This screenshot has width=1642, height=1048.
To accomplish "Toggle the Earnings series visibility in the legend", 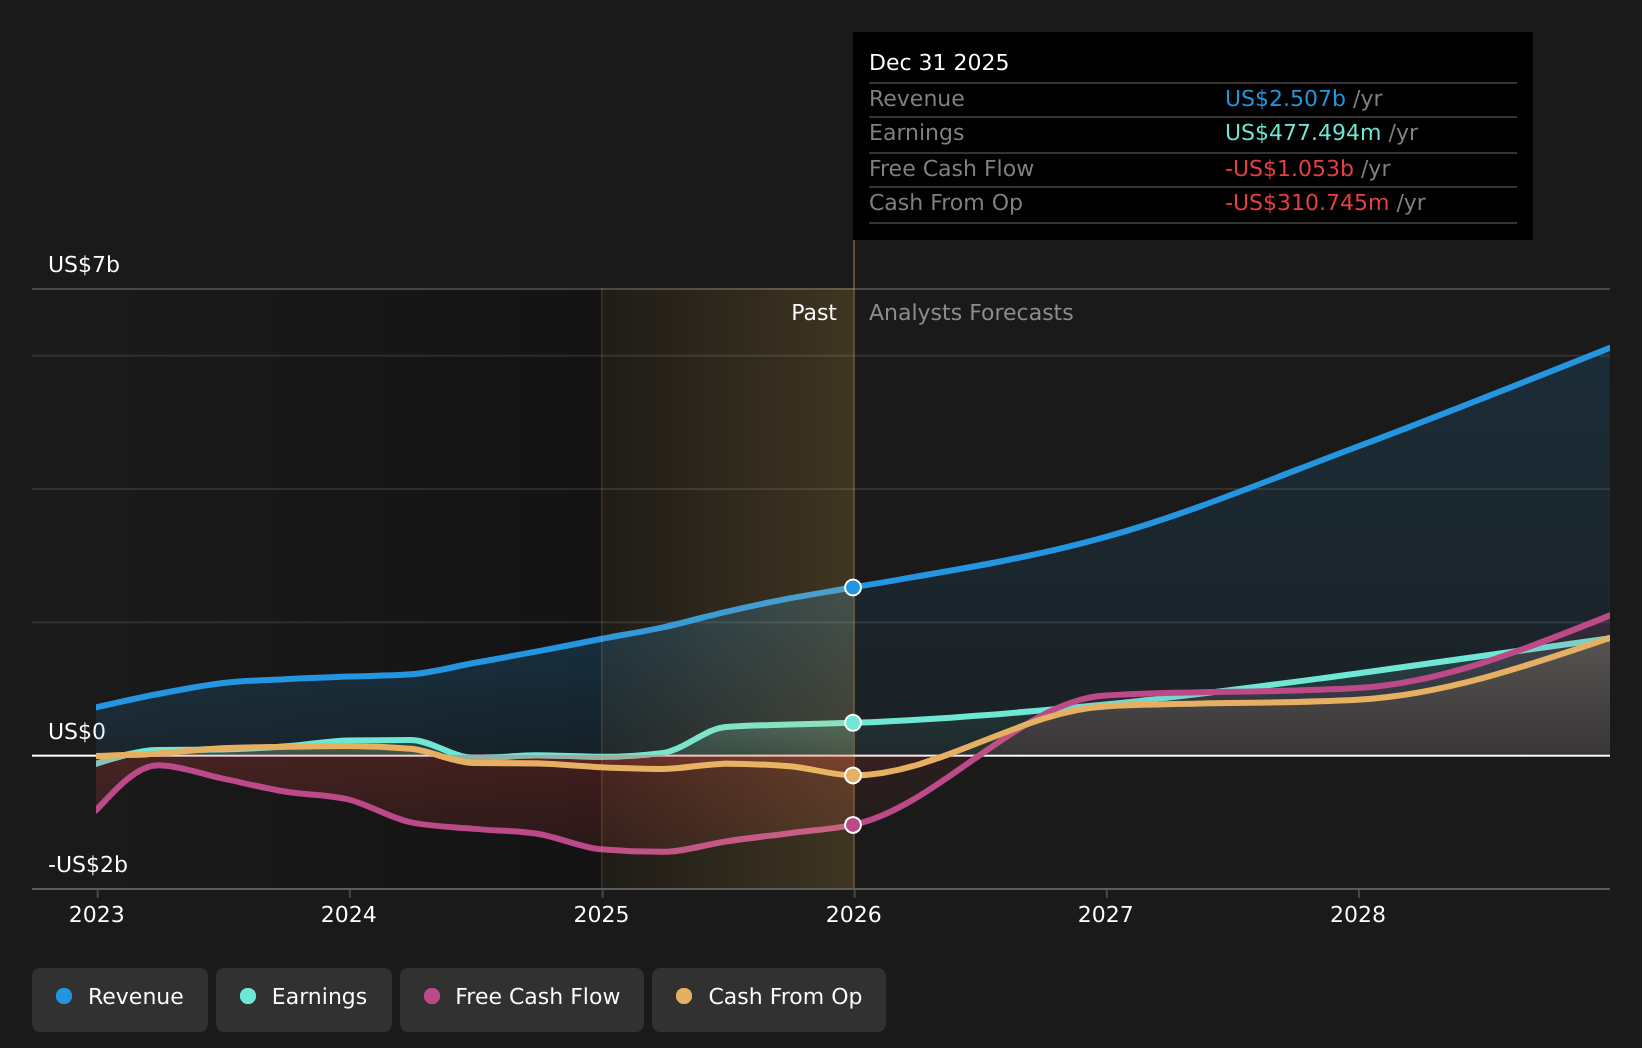I will [x=303, y=996].
